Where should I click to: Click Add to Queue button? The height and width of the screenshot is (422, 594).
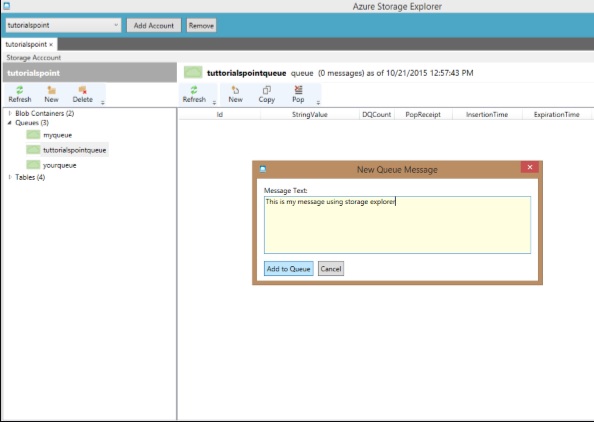tap(289, 269)
